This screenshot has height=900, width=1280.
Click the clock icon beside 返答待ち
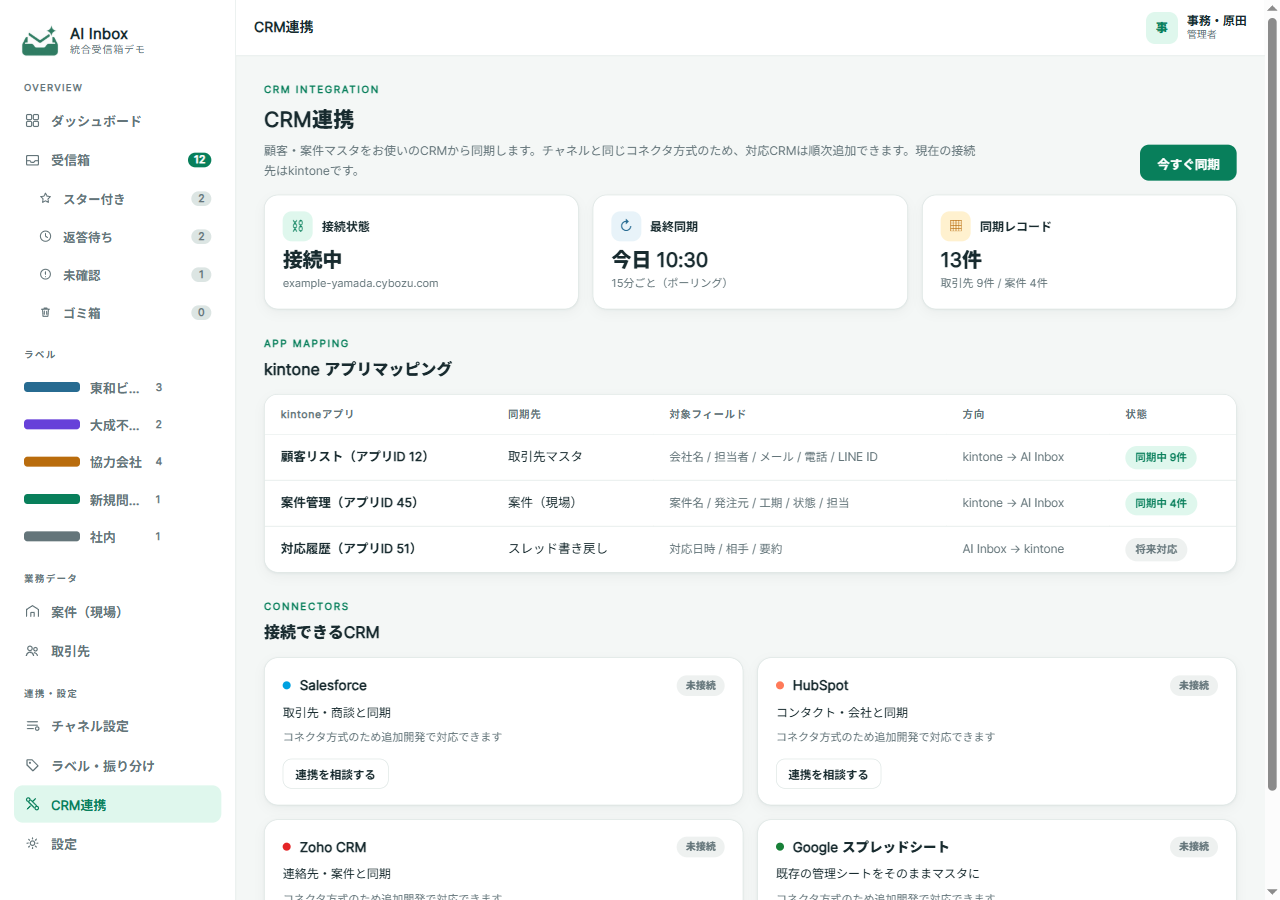click(x=45, y=237)
